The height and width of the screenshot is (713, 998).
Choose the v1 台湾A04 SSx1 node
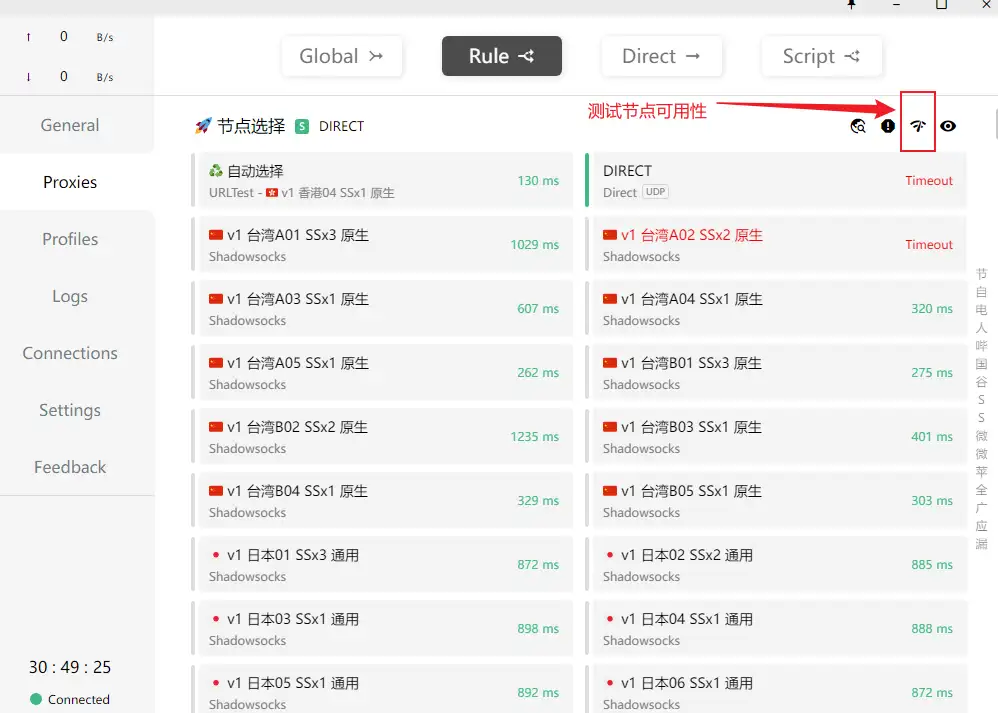776,308
